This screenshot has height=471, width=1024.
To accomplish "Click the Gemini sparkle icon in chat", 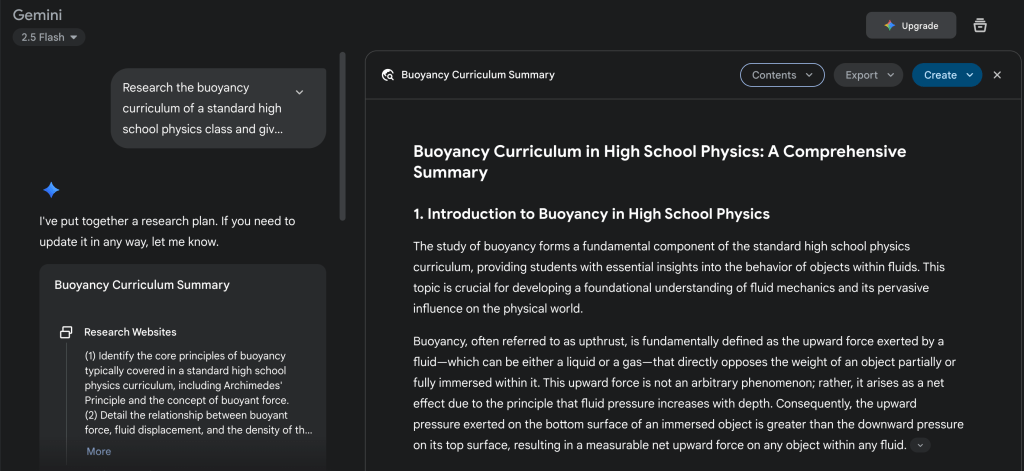I will pos(51,190).
